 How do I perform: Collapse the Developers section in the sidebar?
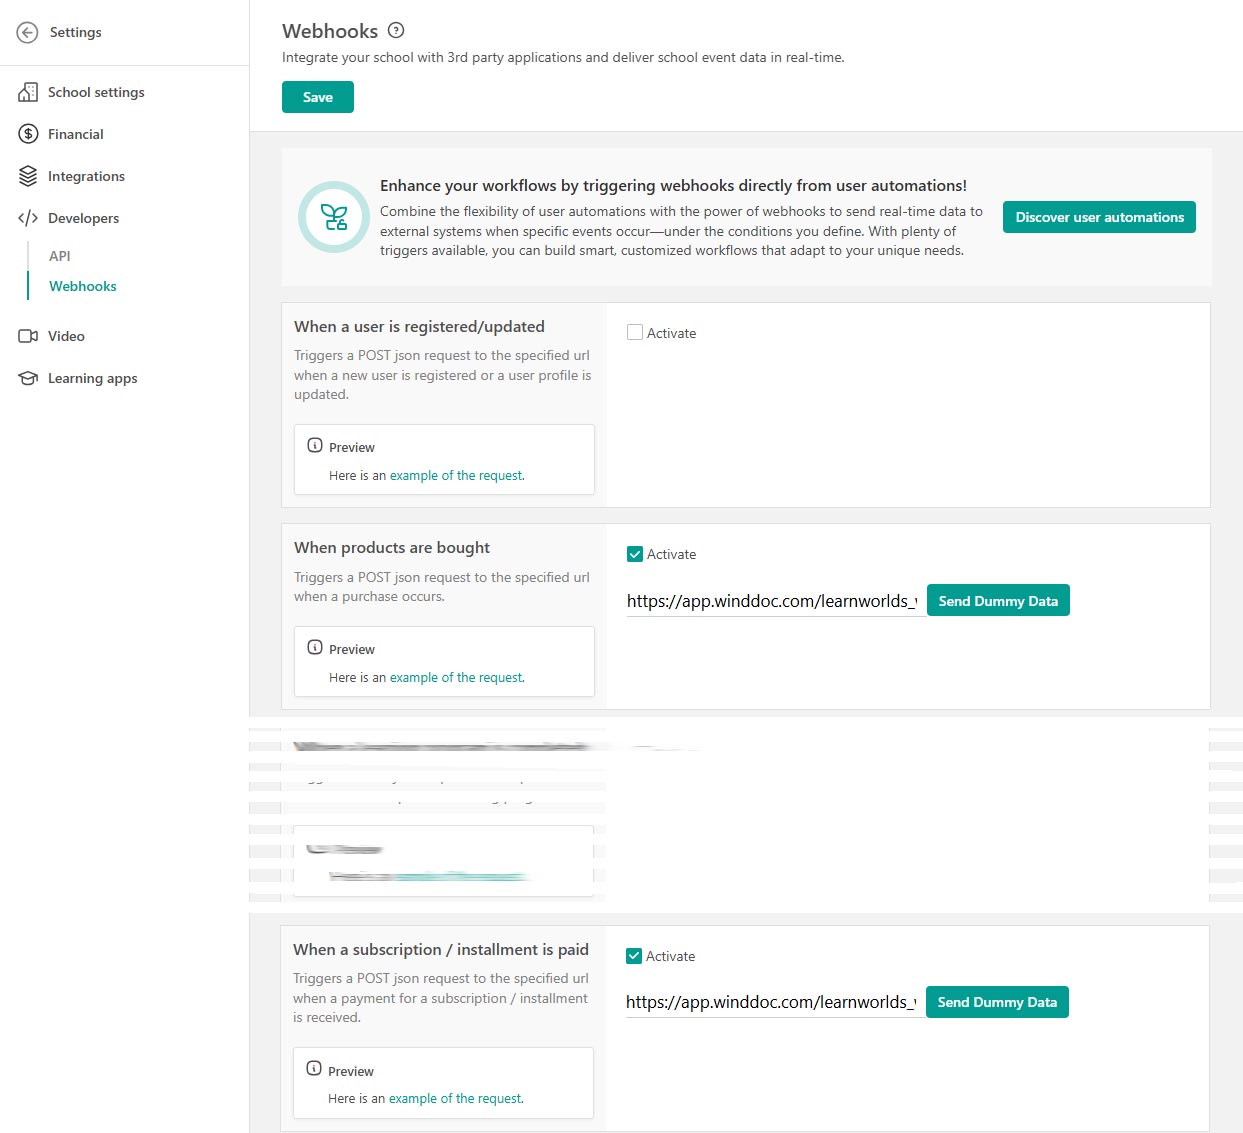pos(83,218)
